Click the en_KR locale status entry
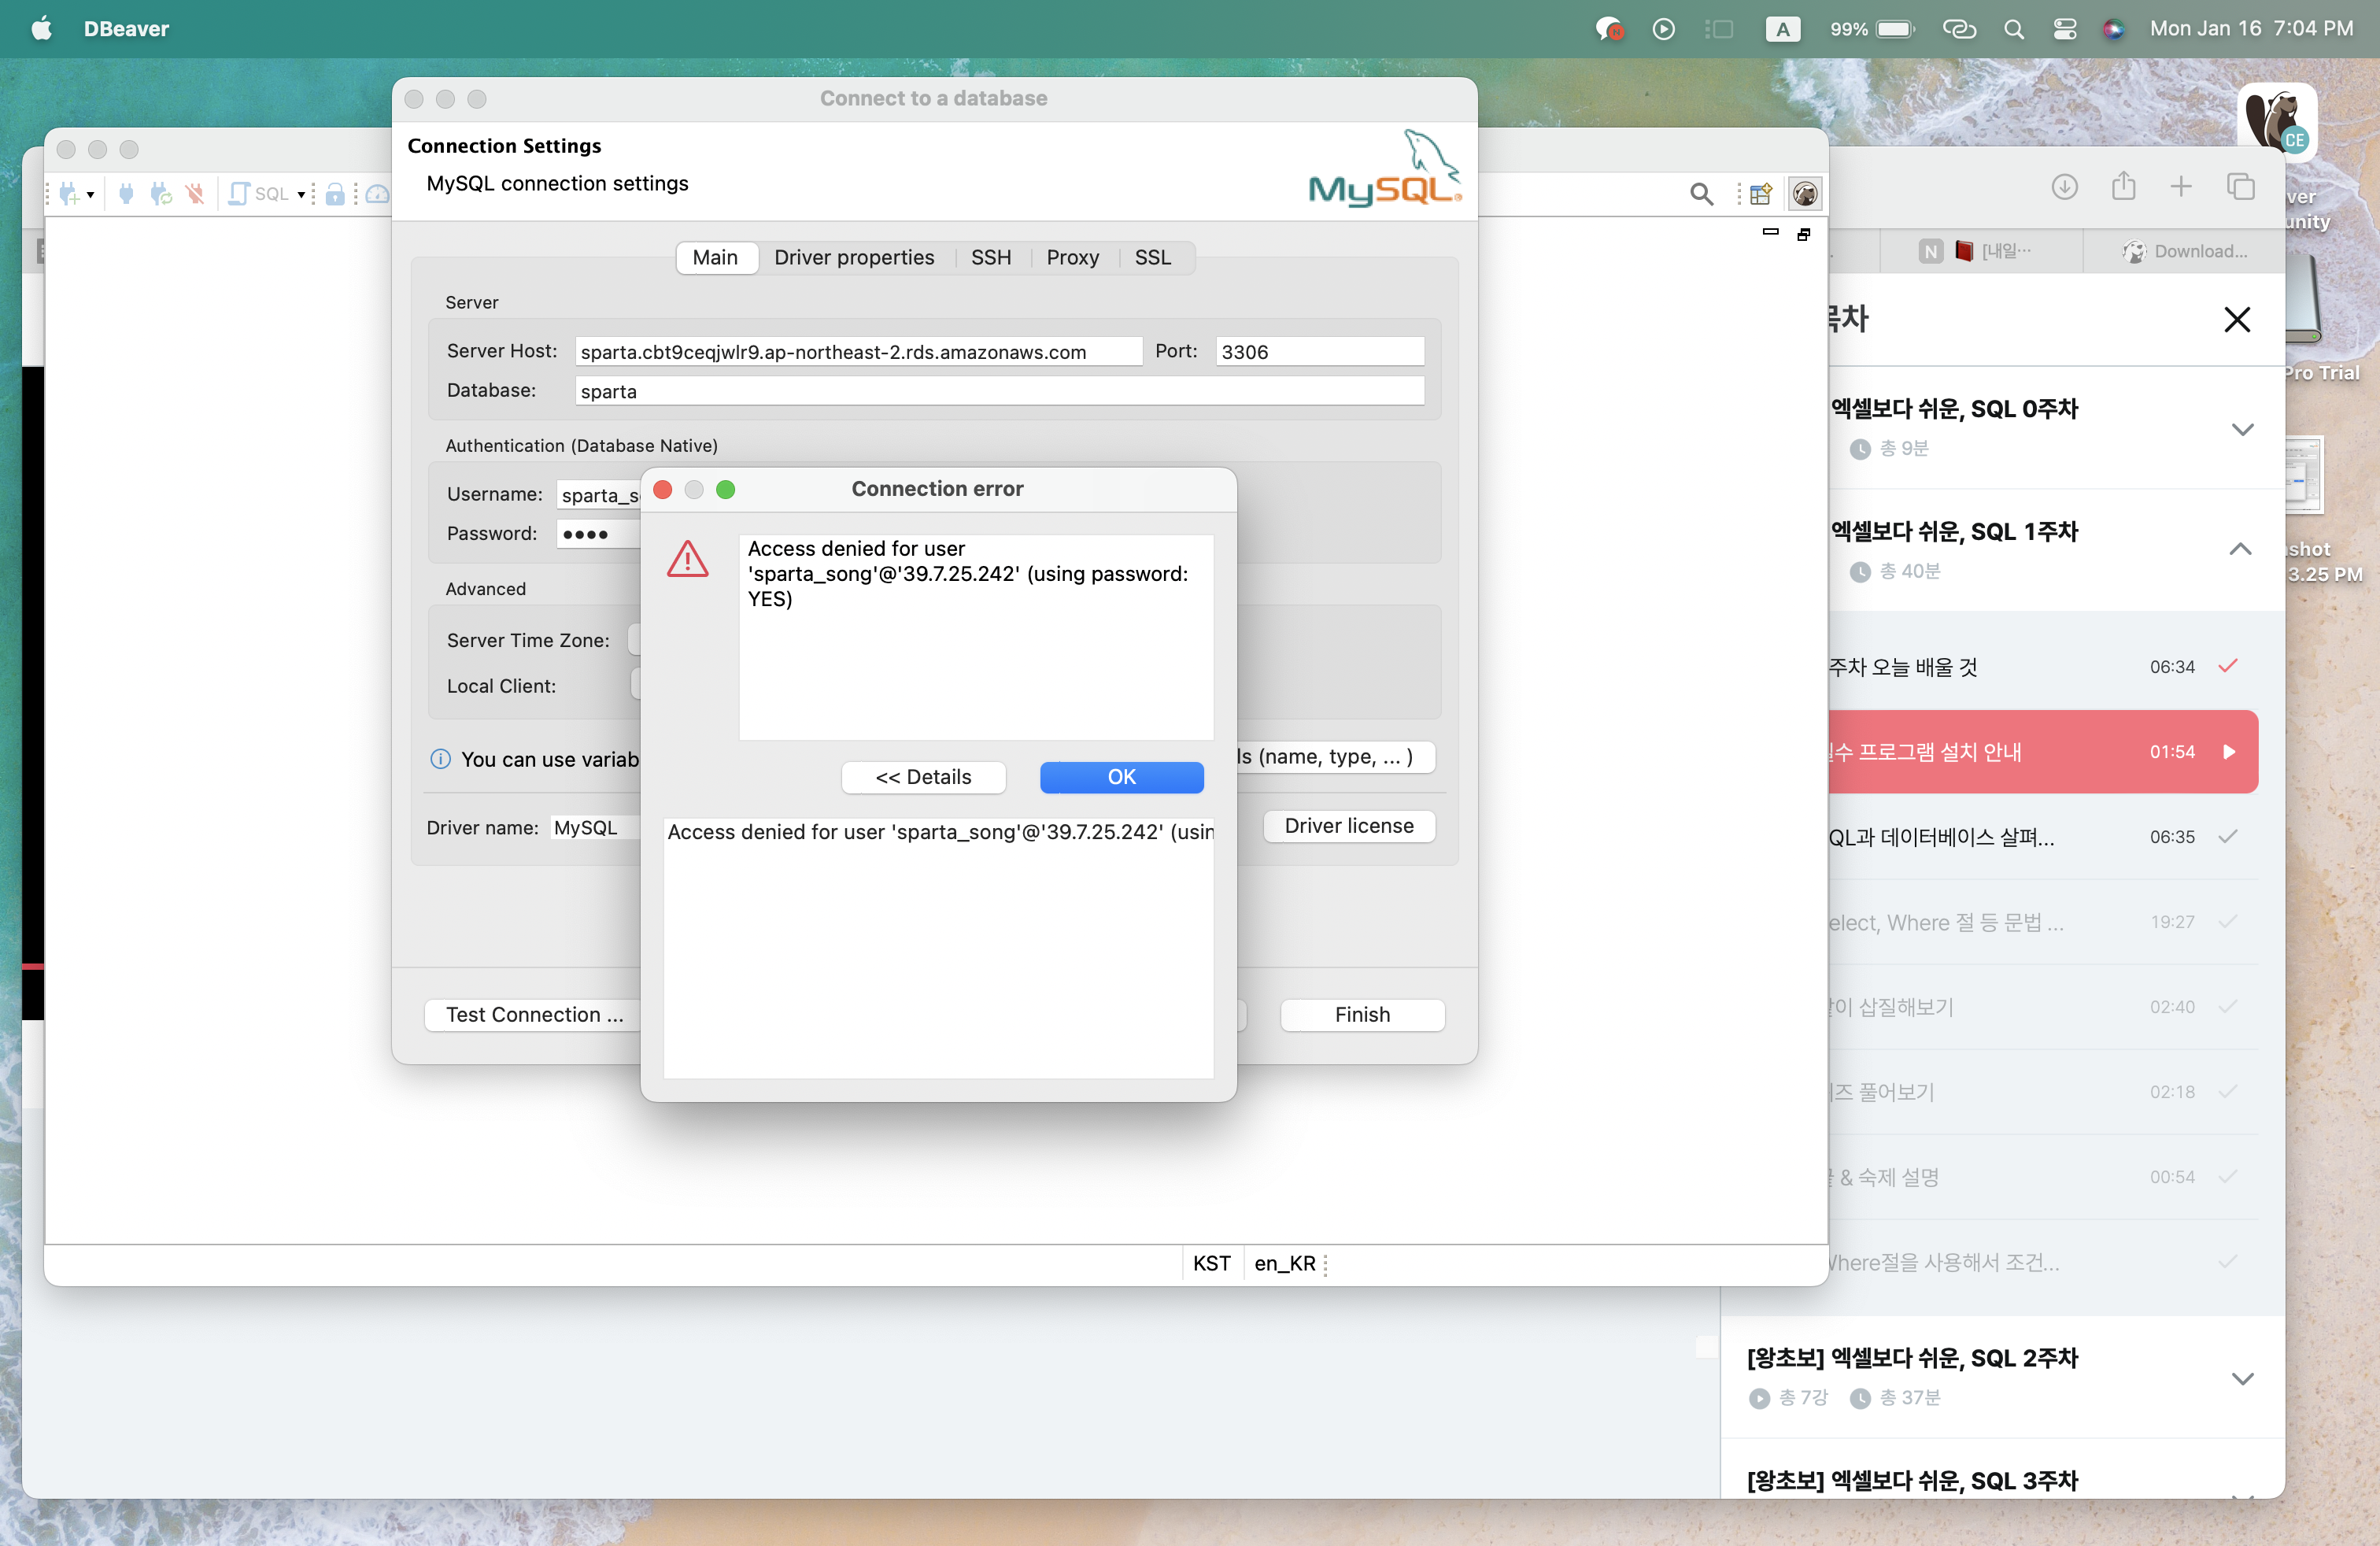 click(1285, 1263)
